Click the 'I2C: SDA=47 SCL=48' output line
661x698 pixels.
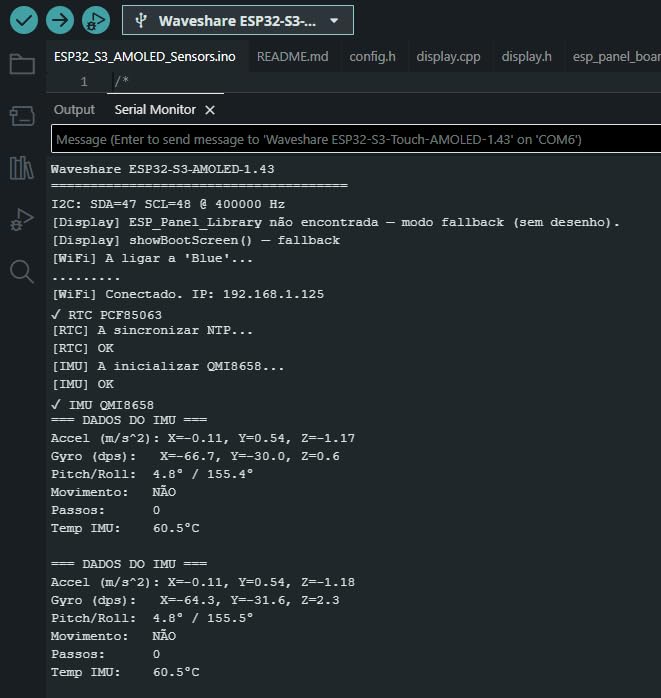168,204
